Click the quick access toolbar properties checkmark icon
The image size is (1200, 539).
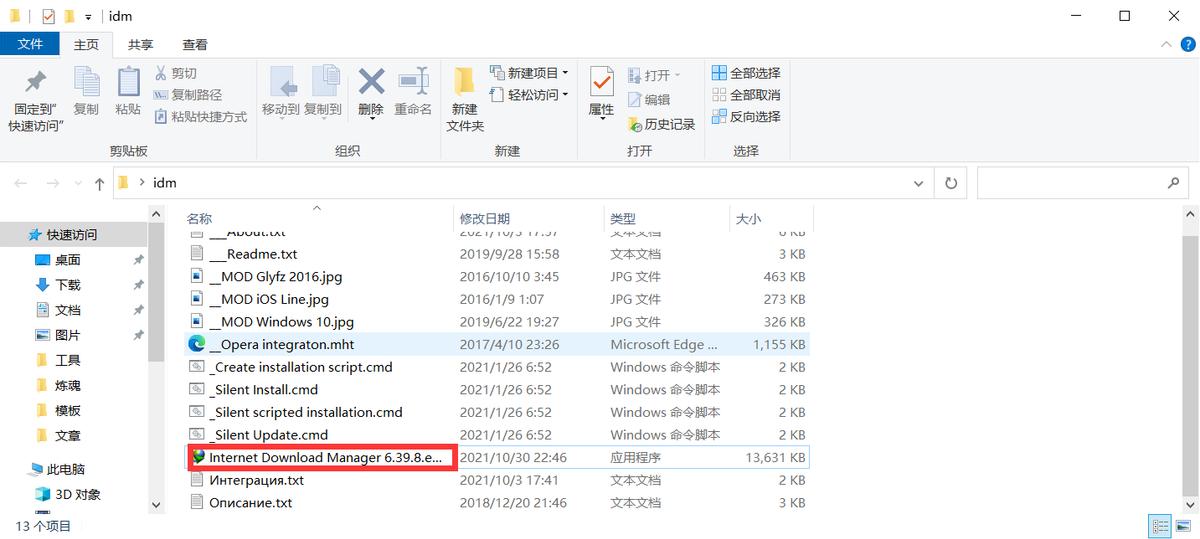pyautogui.click(x=47, y=16)
